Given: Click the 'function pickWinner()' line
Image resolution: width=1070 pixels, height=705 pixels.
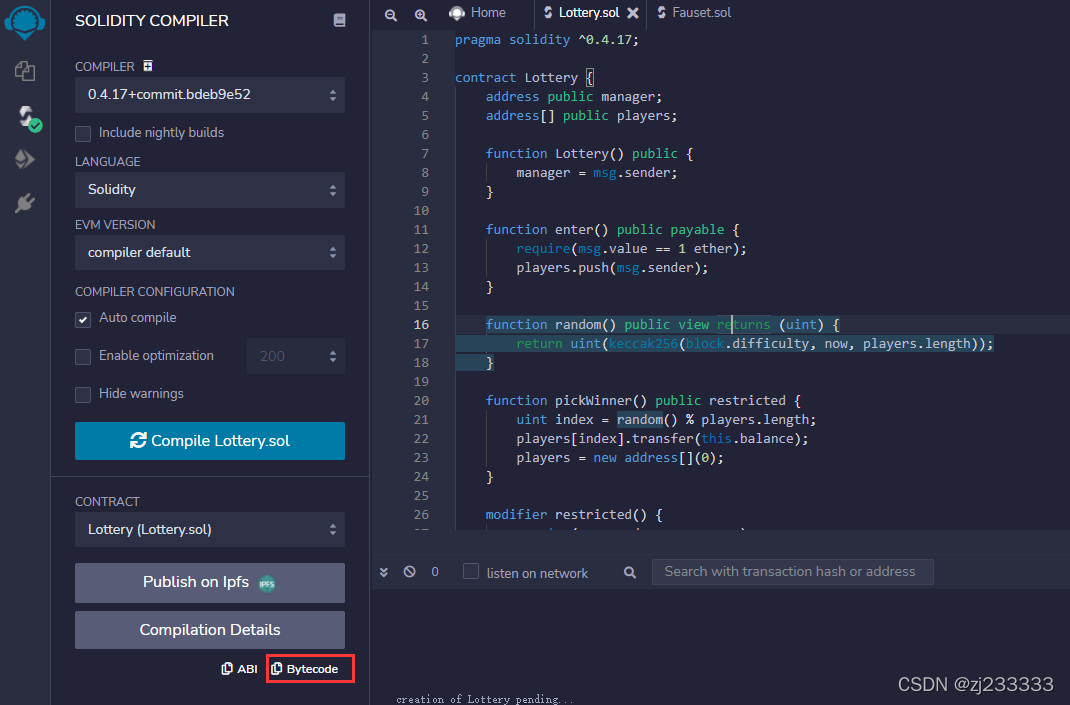Looking at the screenshot, I should pyautogui.click(x=643, y=401).
